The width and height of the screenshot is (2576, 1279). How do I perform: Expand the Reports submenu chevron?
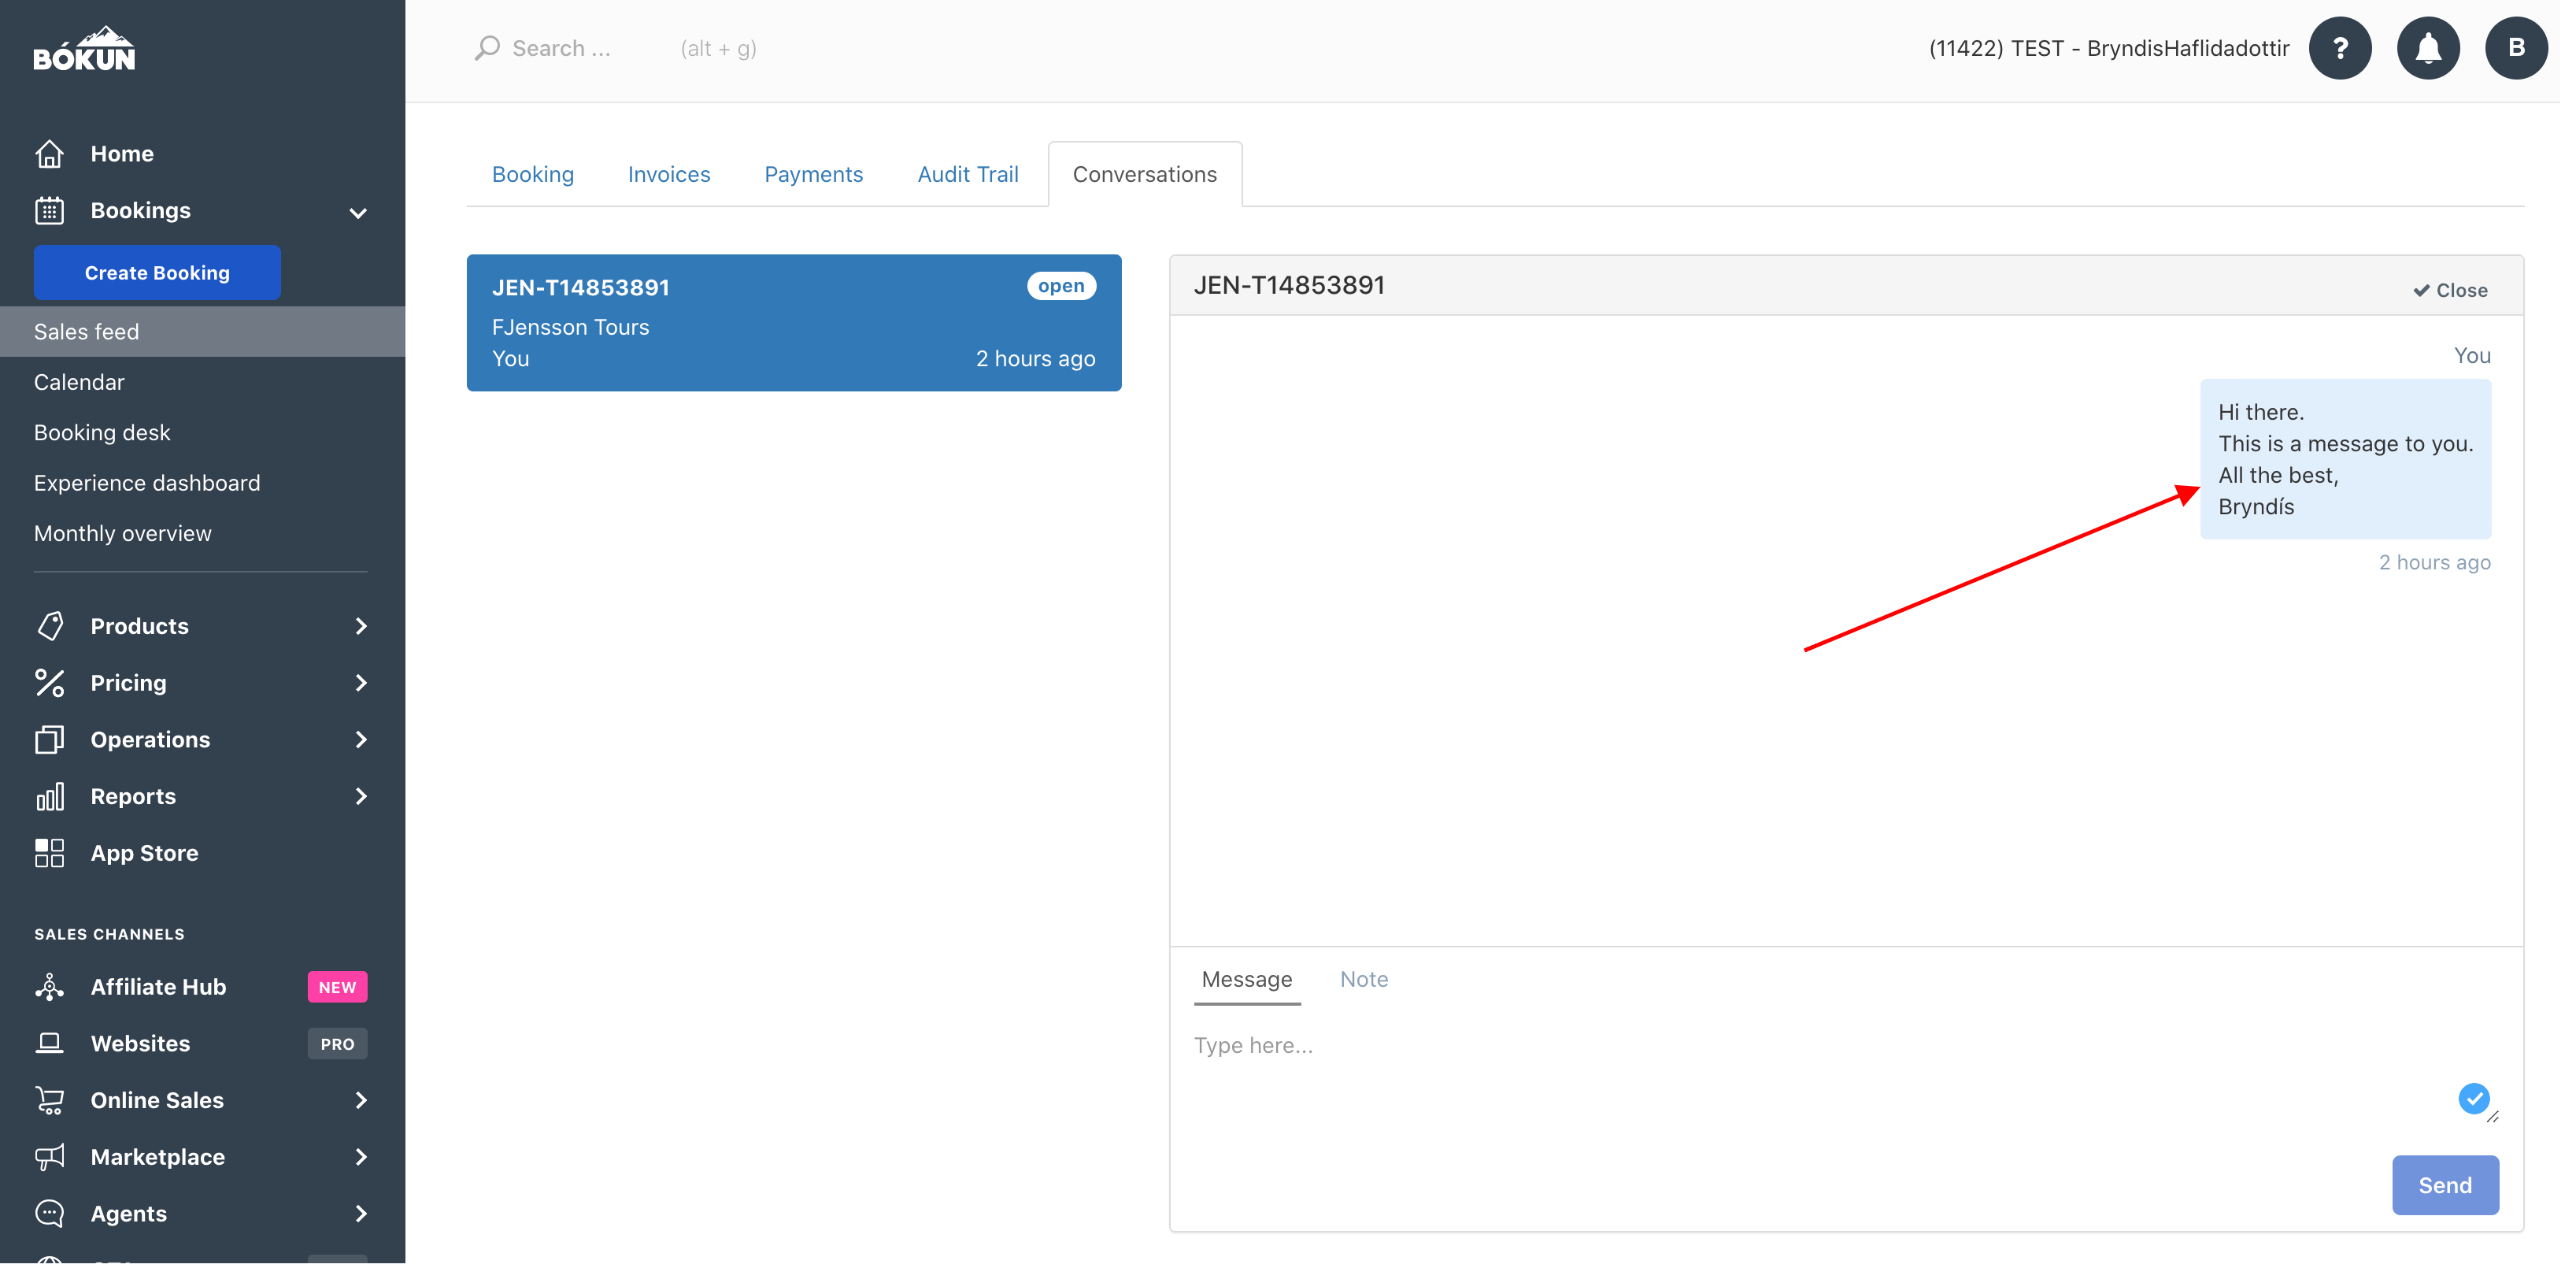tap(363, 801)
